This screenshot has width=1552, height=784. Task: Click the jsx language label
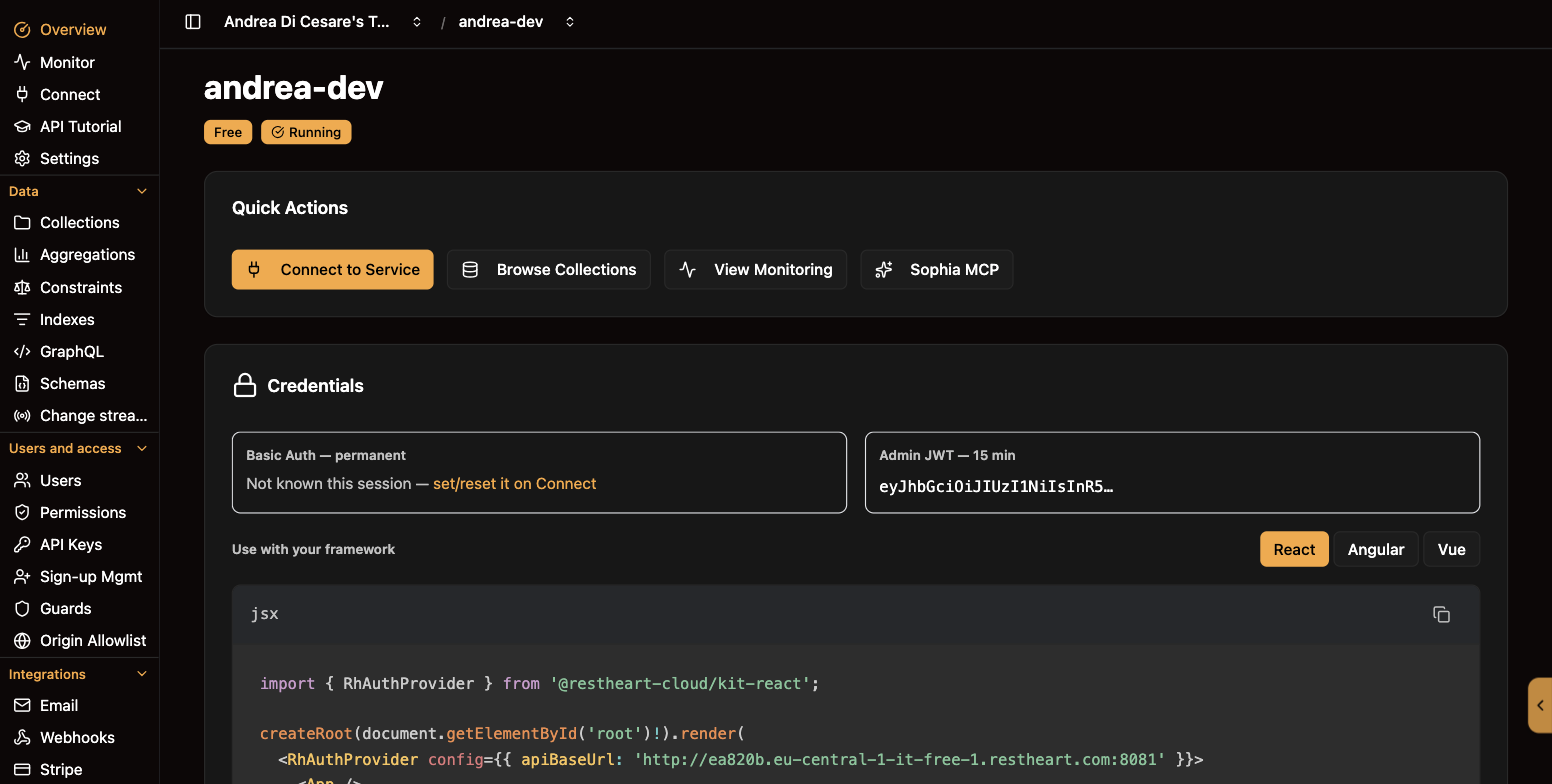coord(265,614)
